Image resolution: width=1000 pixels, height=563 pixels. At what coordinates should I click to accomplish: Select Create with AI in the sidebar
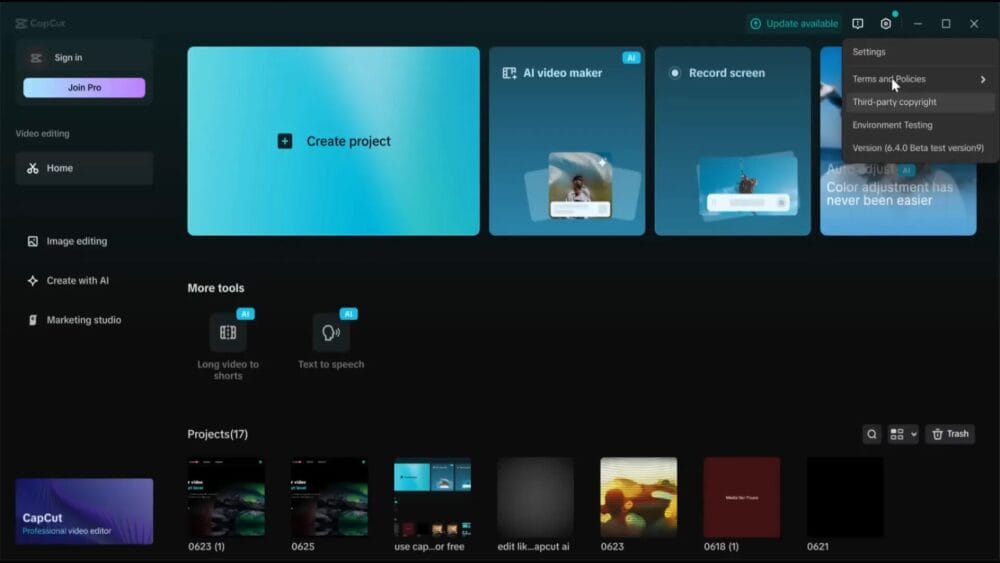(77, 281)
